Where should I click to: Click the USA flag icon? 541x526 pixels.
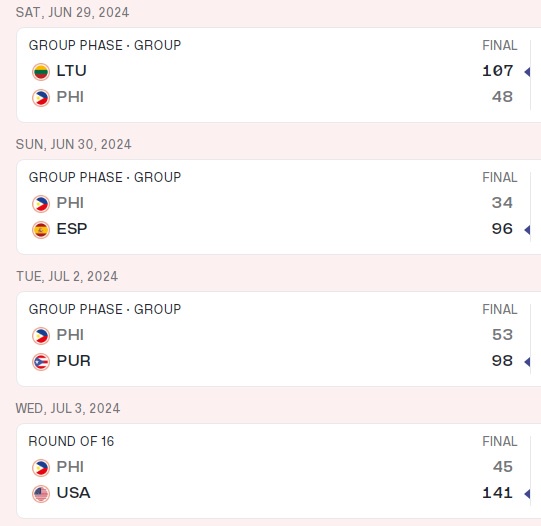41,494
